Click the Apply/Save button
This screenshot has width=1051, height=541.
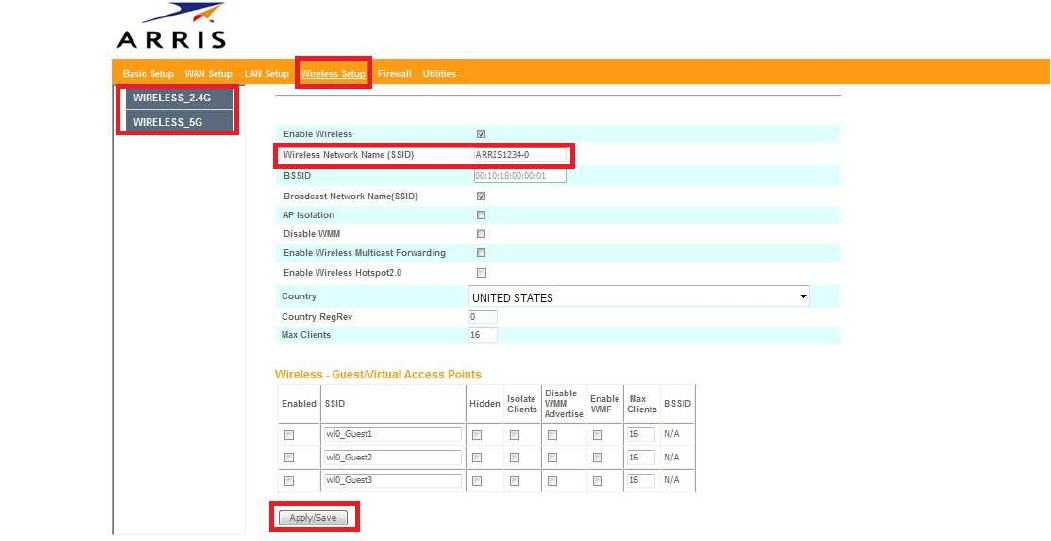click(313, 518)
